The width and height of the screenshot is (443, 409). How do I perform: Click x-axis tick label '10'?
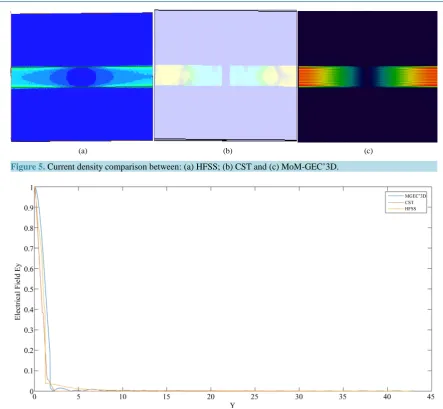coord(122,397)
